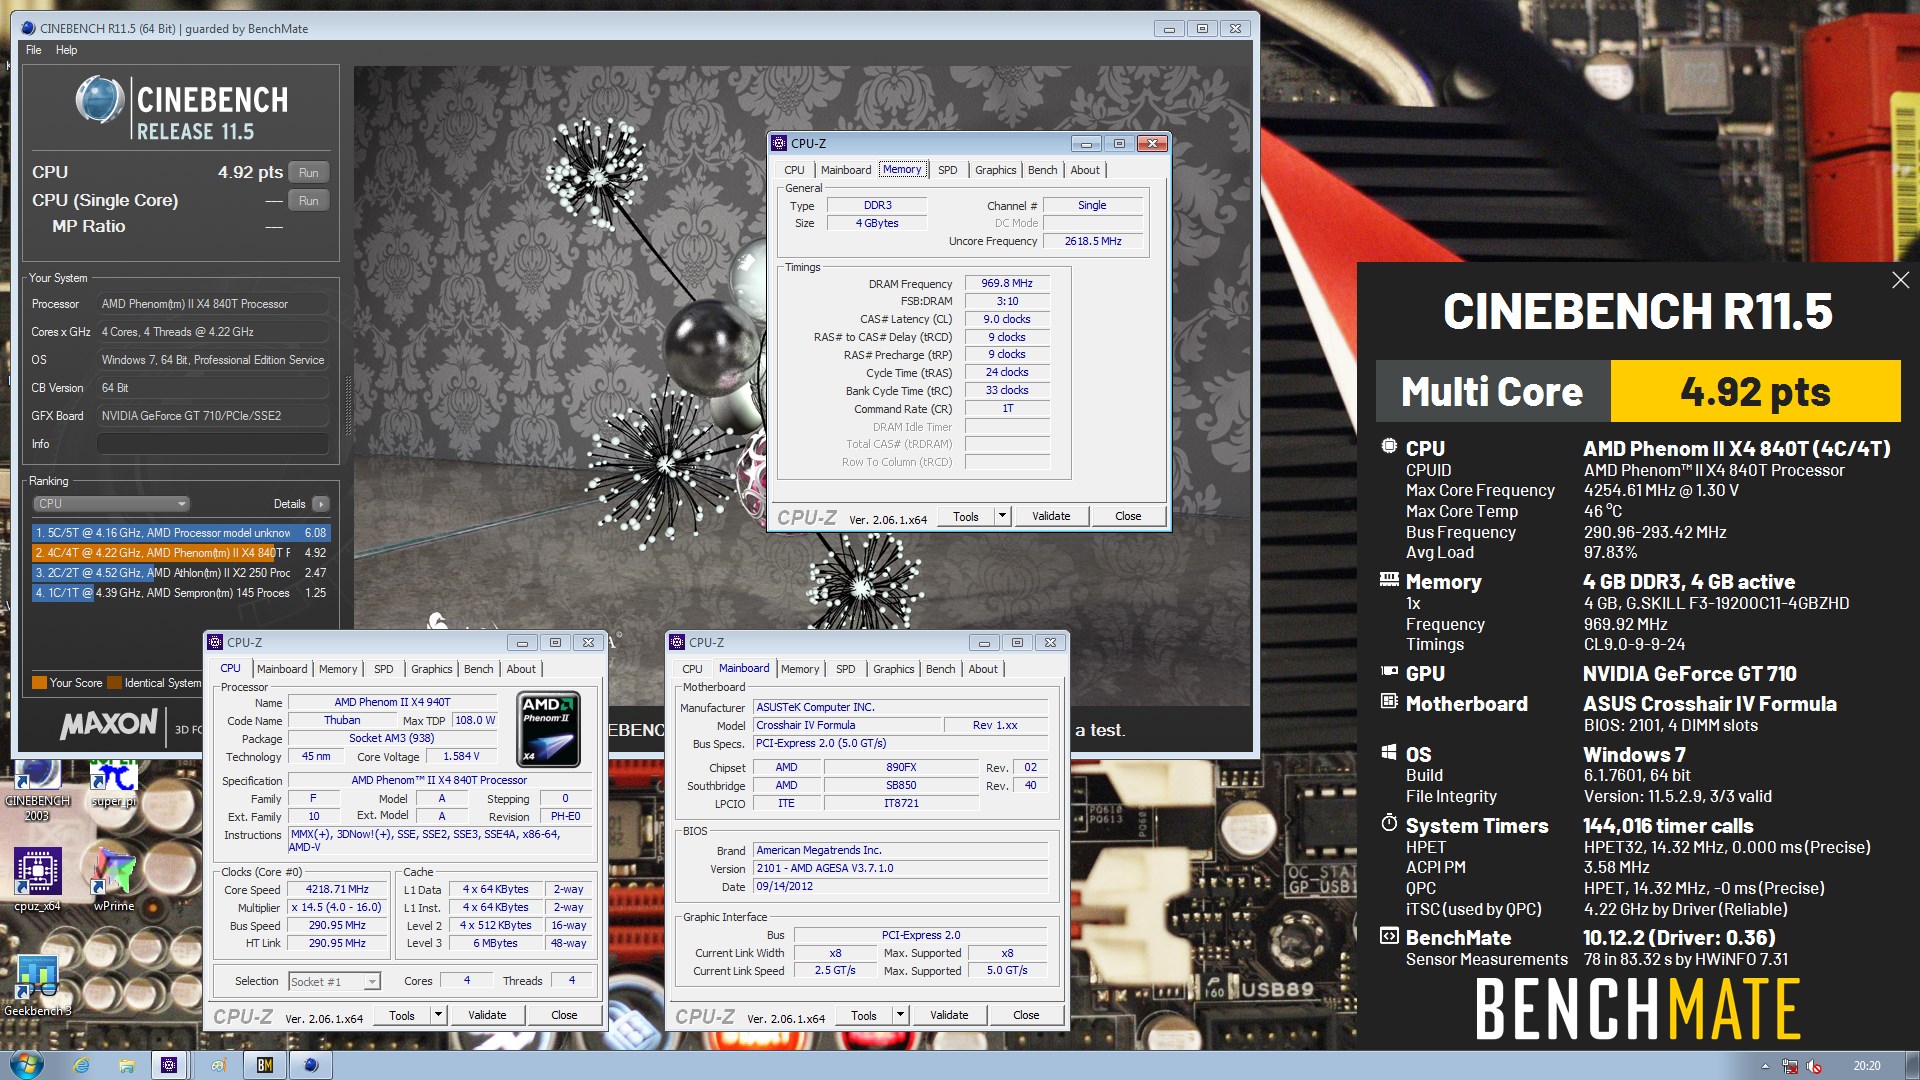
Task: Select ranking entry 5C/5T @ 4.16 GHz
Action: (181, 533)
